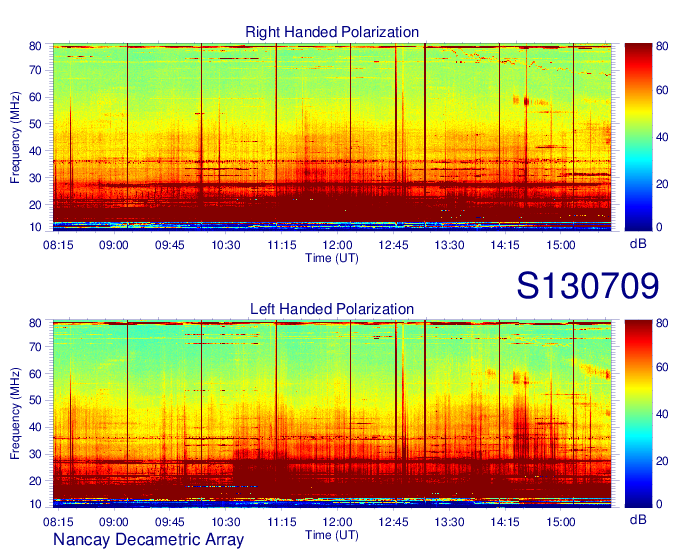Click the 'Right Handed Polarization' title

[x=332, y=32]
